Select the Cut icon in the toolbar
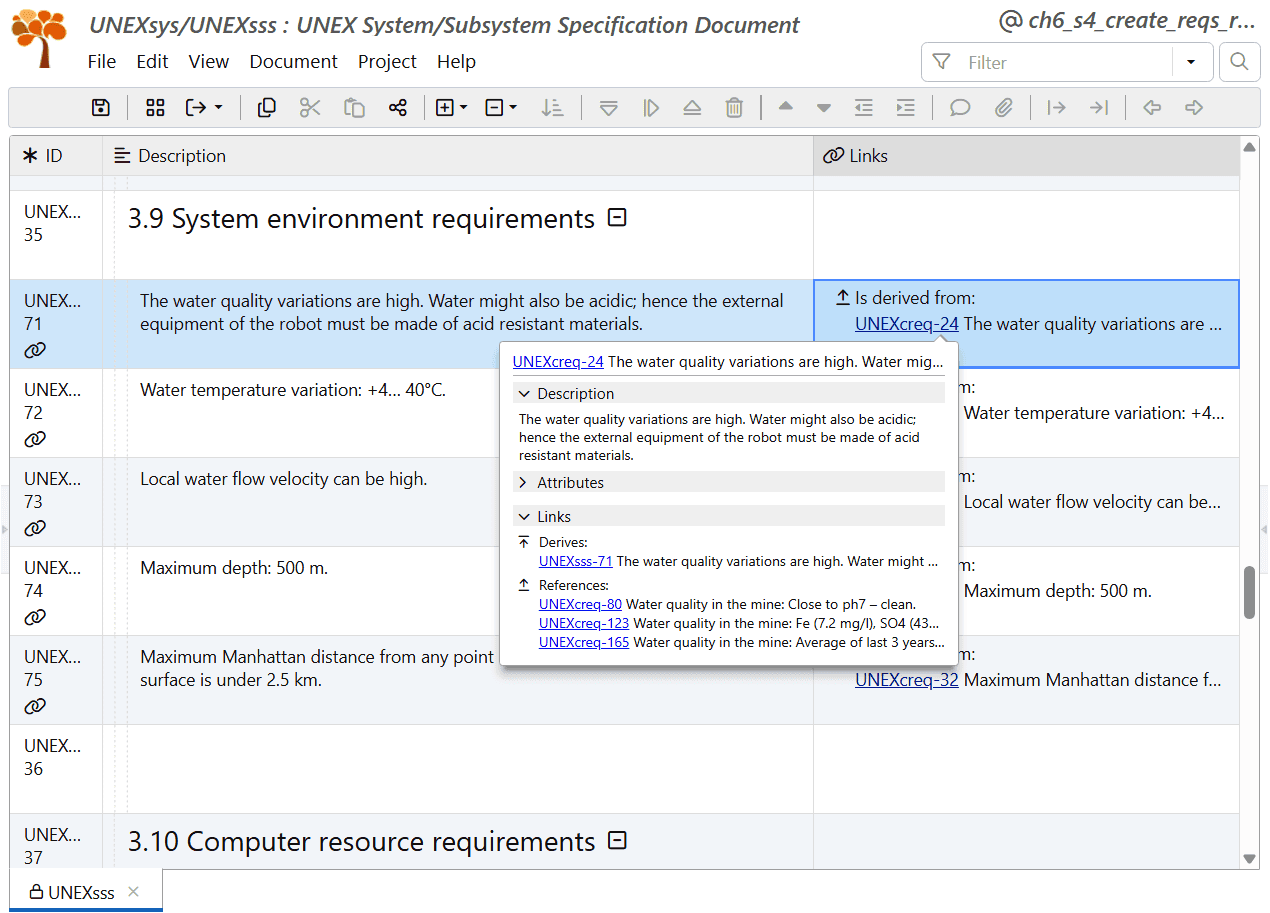The width and height of the screenshot is (1270, 913). 310,107
